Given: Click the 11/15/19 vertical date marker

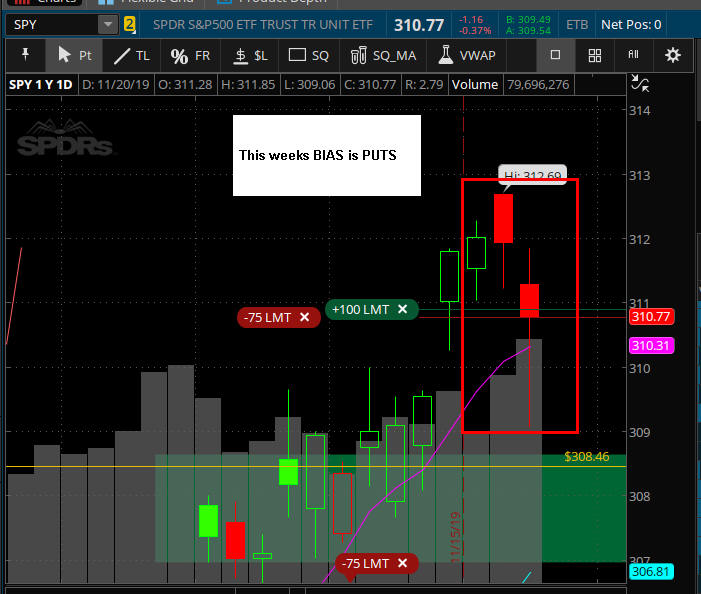Looking at the screenshot, I should click(455, 537).
